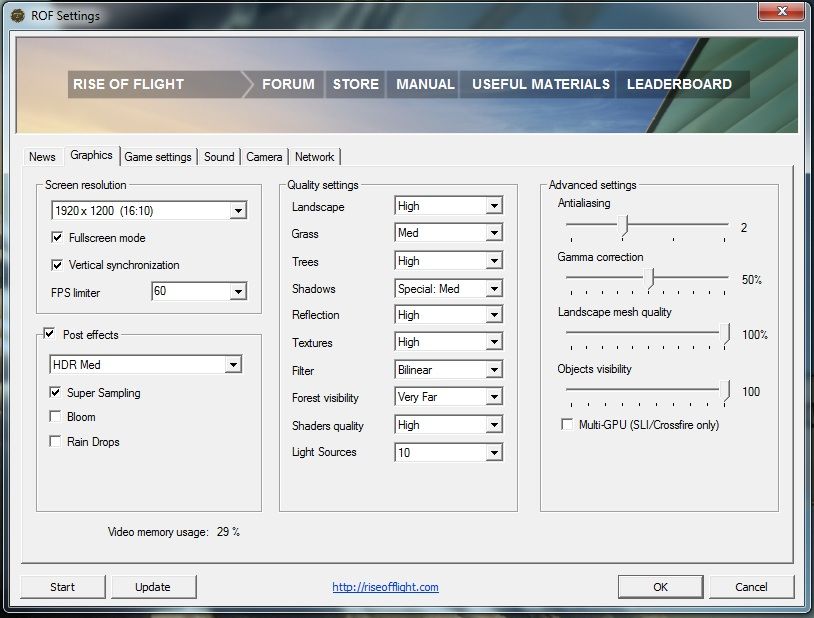Uncheck Super Sampling
814x618 pixels.
click(55, 392)
